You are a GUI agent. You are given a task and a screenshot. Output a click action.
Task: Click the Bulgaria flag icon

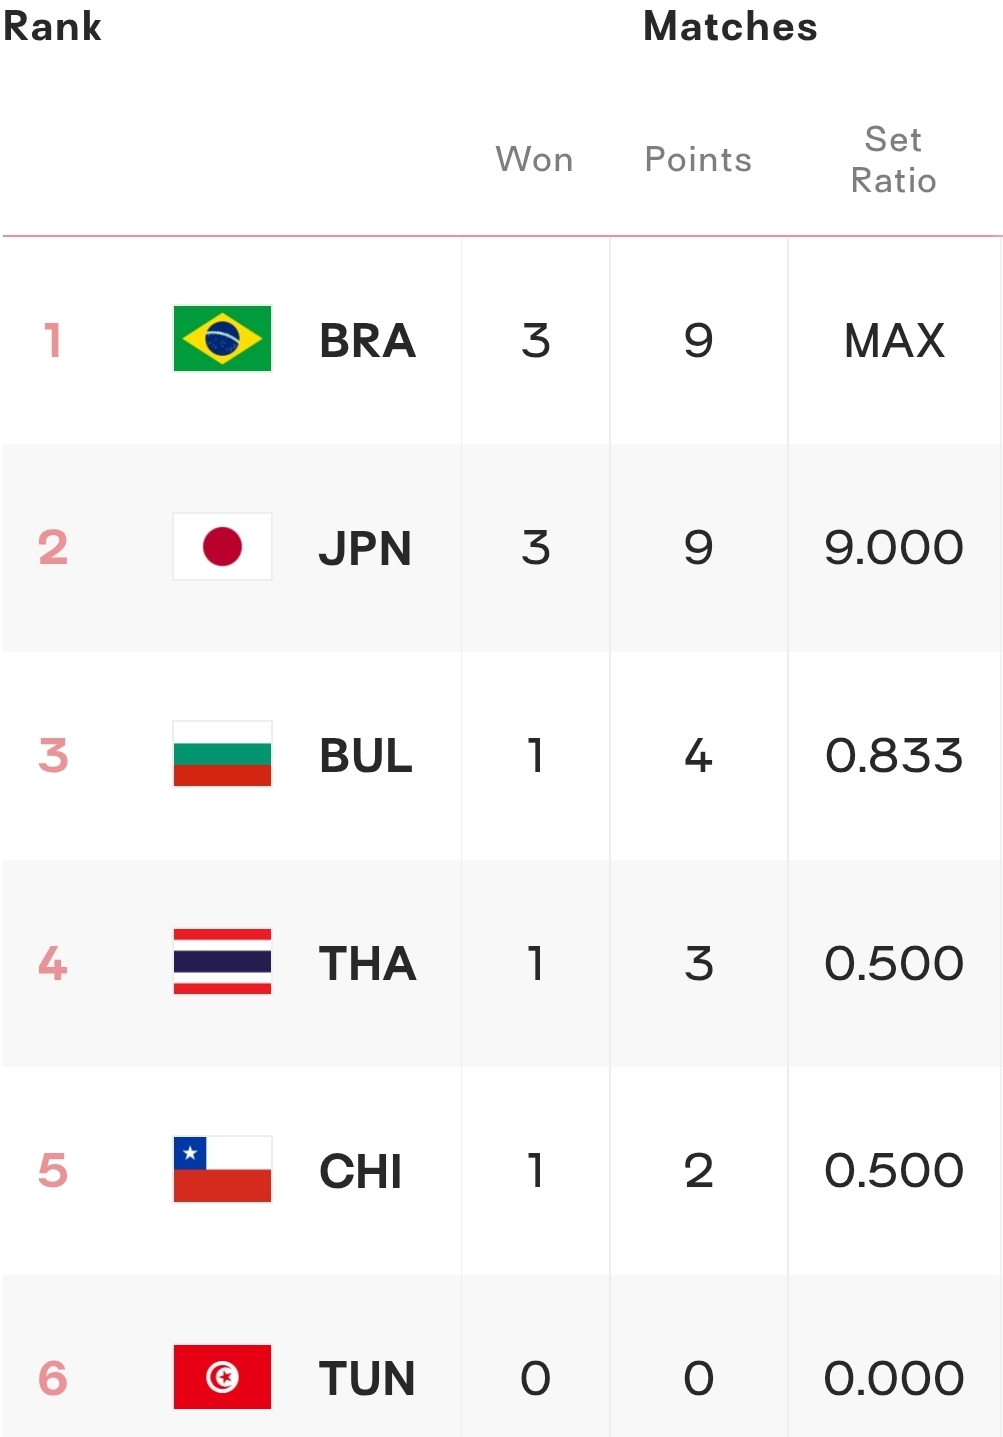point(222,754)
